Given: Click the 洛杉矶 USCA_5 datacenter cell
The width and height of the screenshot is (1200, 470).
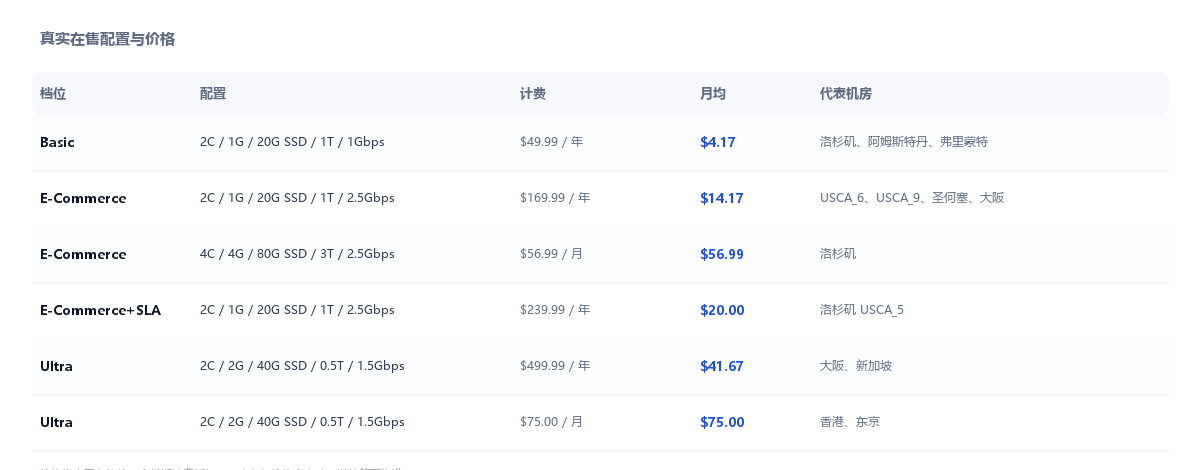Looking at the screenshot, I should coord(862,310).
